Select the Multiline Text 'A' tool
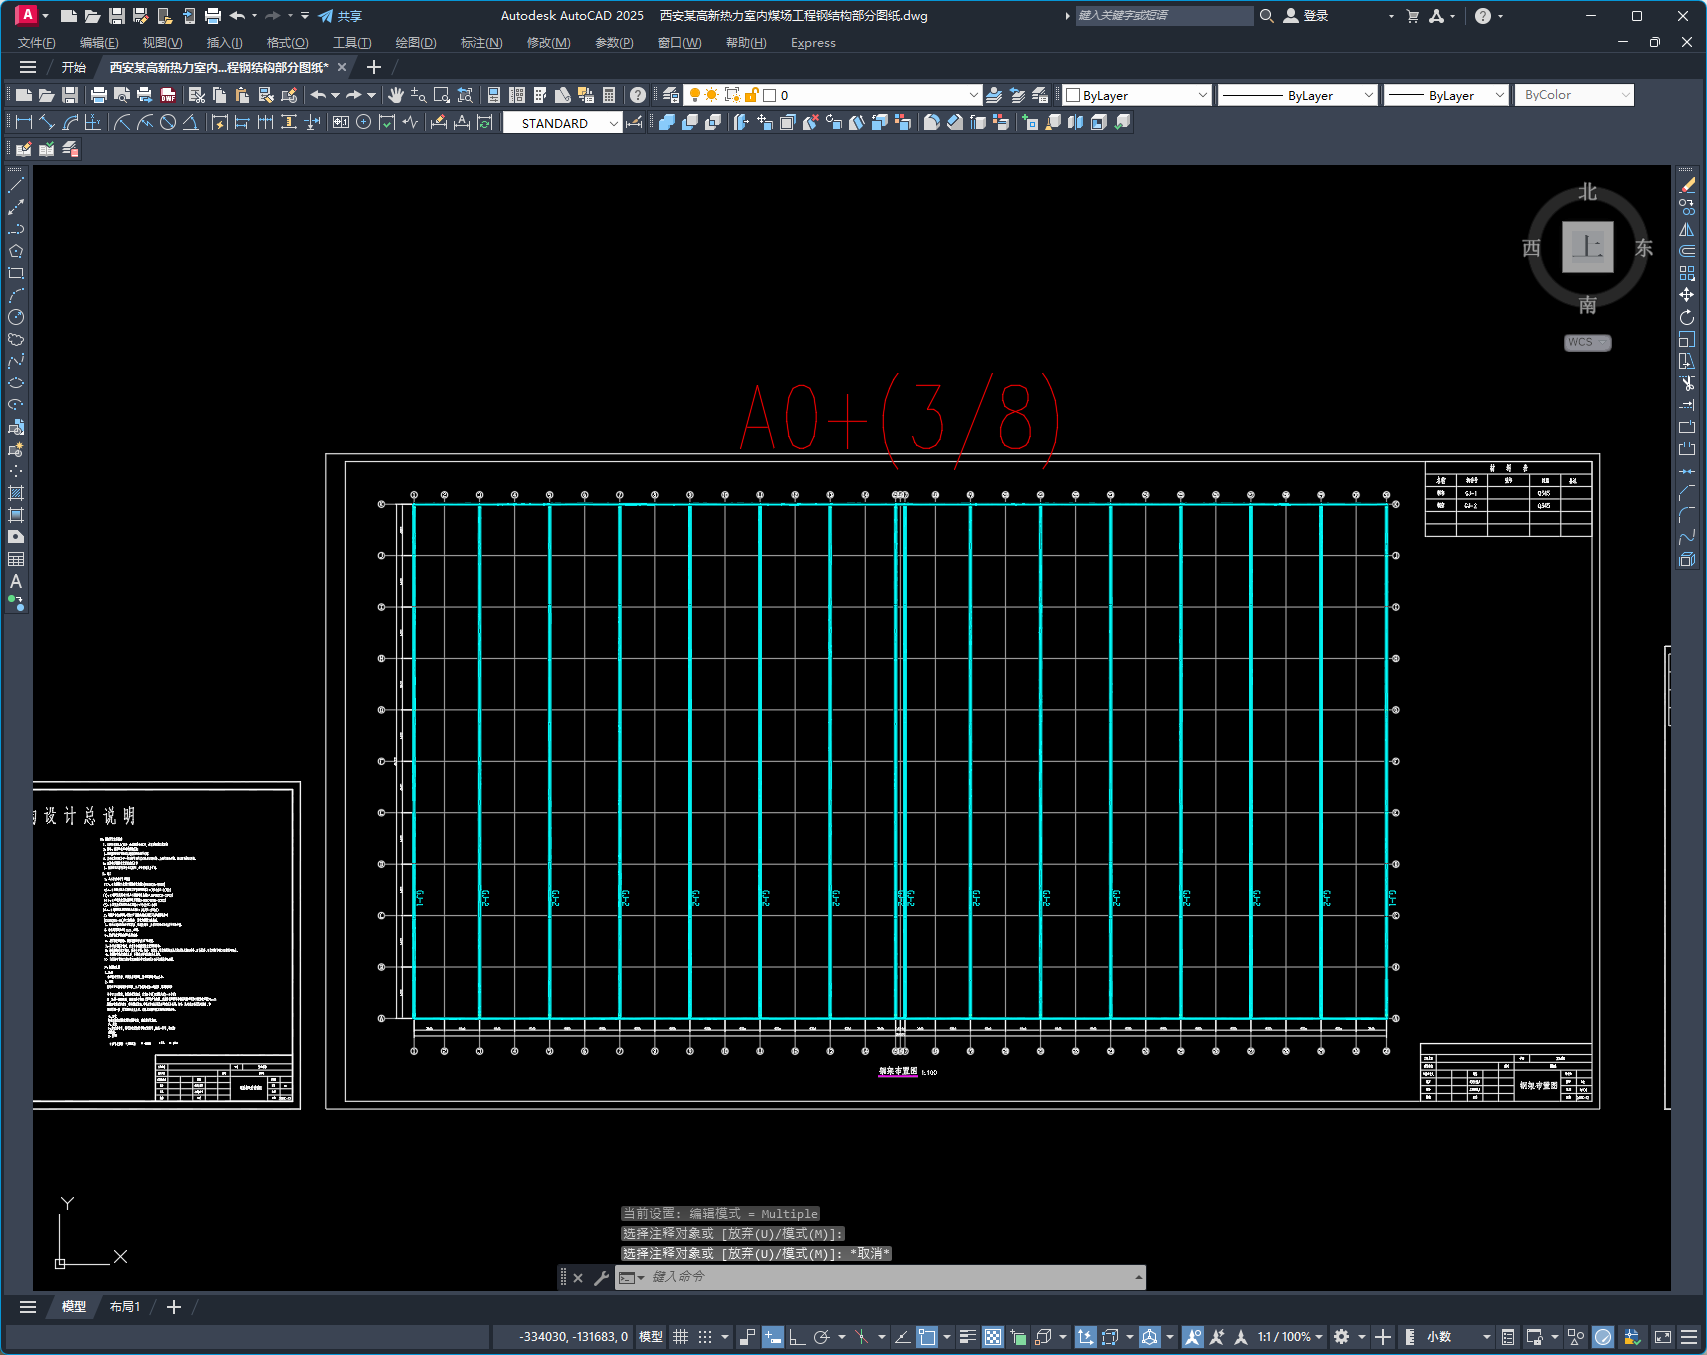The height and width of the screenshot is (1355, 1707). tap(16, 581)
